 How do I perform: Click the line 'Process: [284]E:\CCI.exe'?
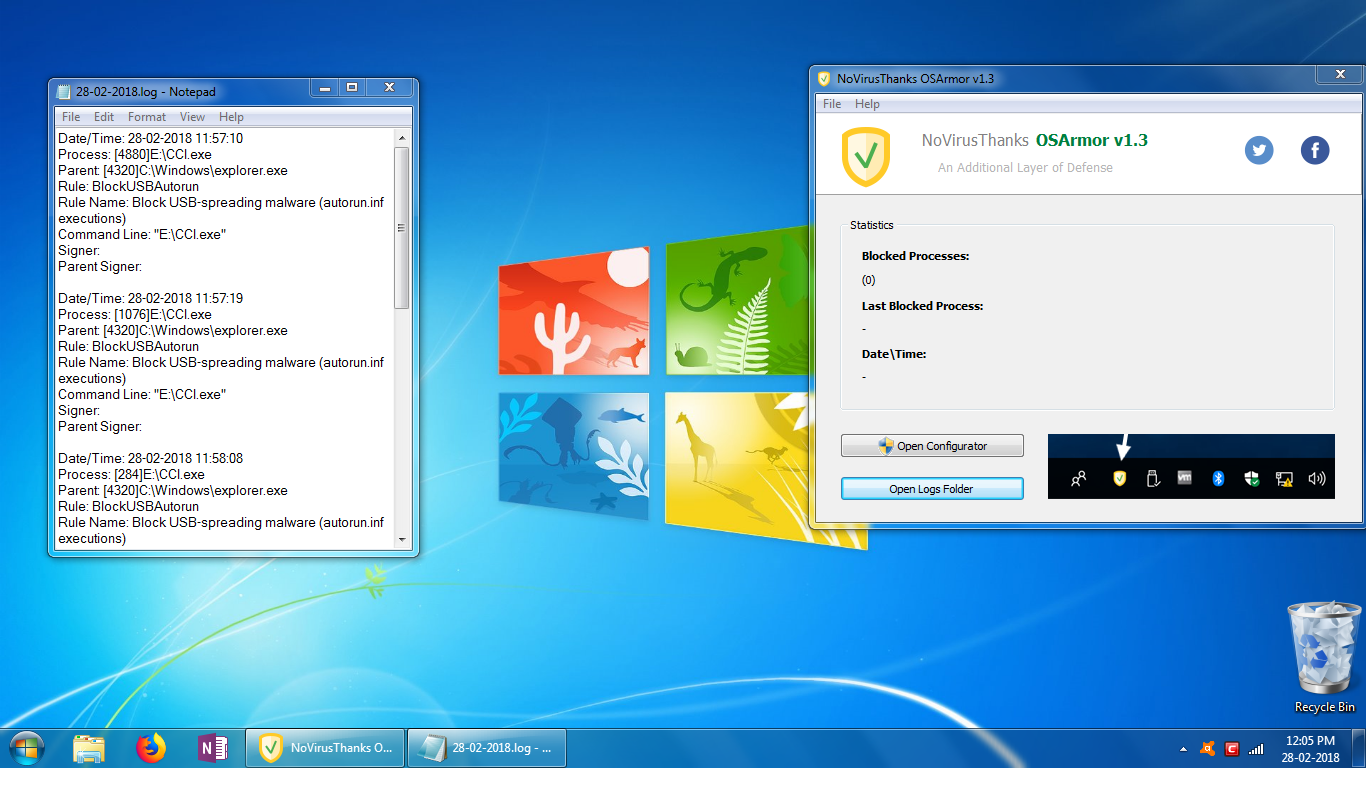click(131, 475)
